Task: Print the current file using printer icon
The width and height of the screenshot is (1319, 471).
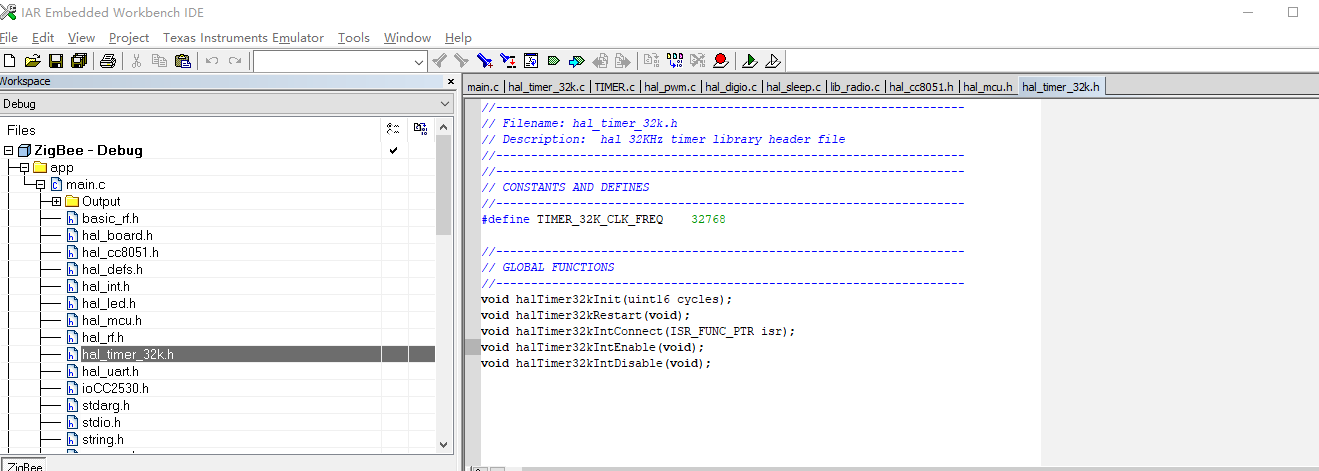Action: pyautogui.click(x=108, y=61)
